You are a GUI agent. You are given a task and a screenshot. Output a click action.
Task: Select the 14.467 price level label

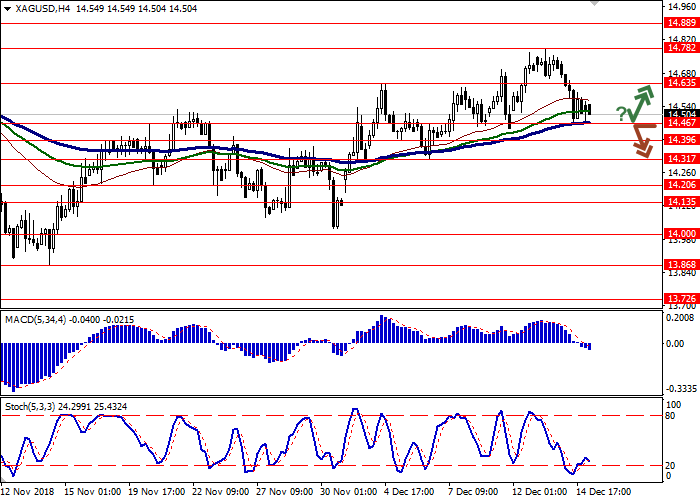681,123
